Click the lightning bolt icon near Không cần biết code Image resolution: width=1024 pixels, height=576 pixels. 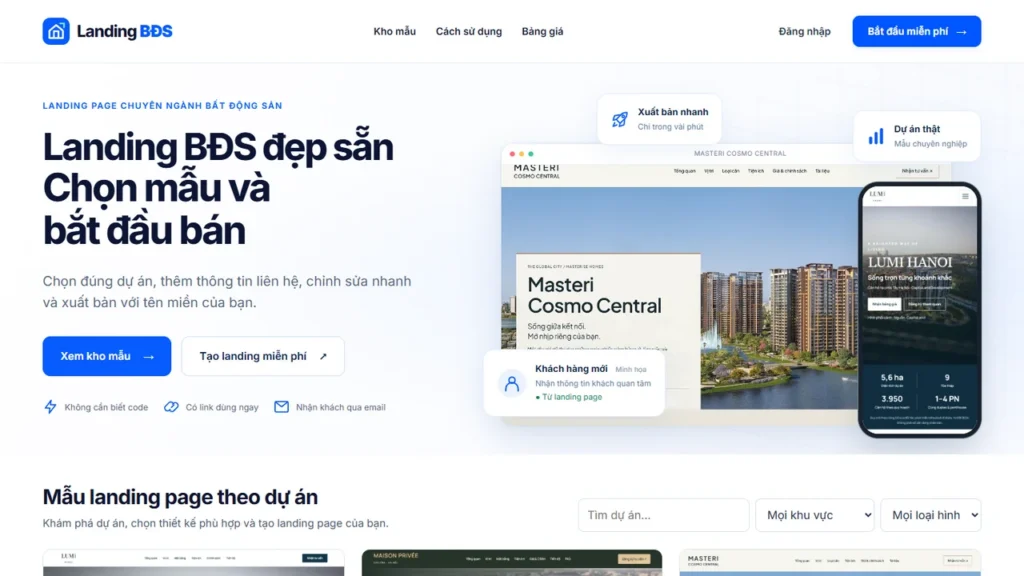click(50, 407)
